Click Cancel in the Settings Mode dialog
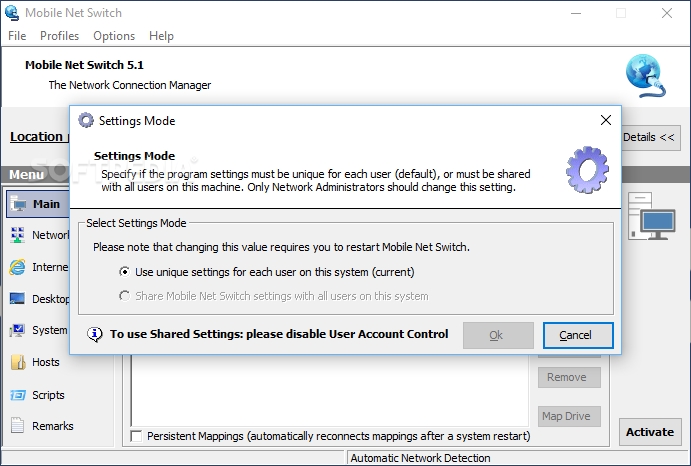This screenshot has height=466, width=691. pyautogui.click(x=578, y=335)
